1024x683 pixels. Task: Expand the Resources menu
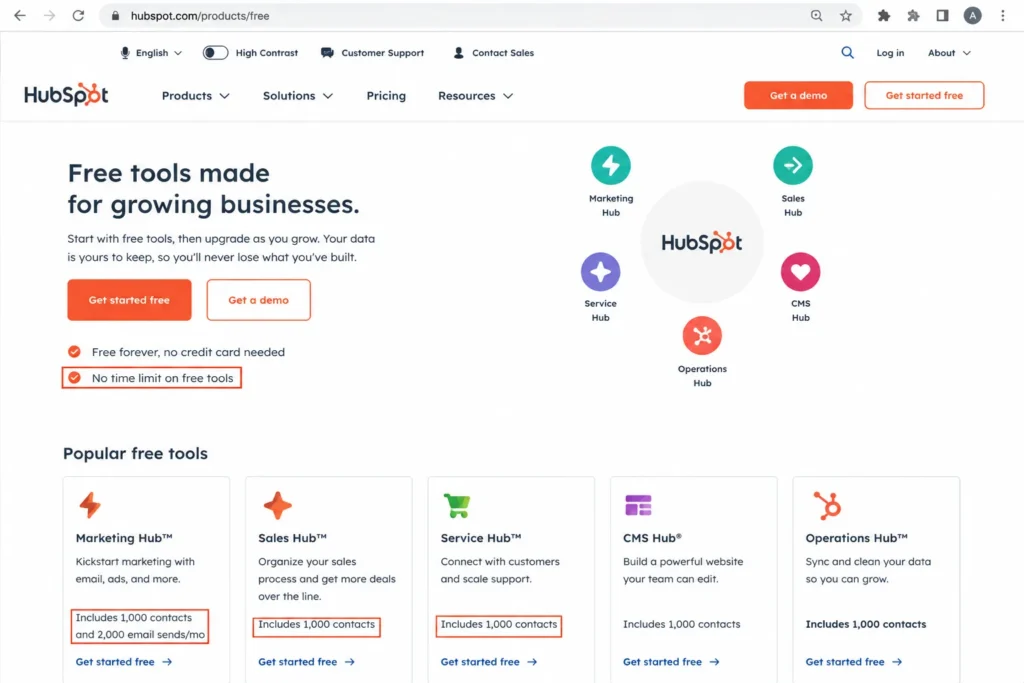tap(475, 96)
